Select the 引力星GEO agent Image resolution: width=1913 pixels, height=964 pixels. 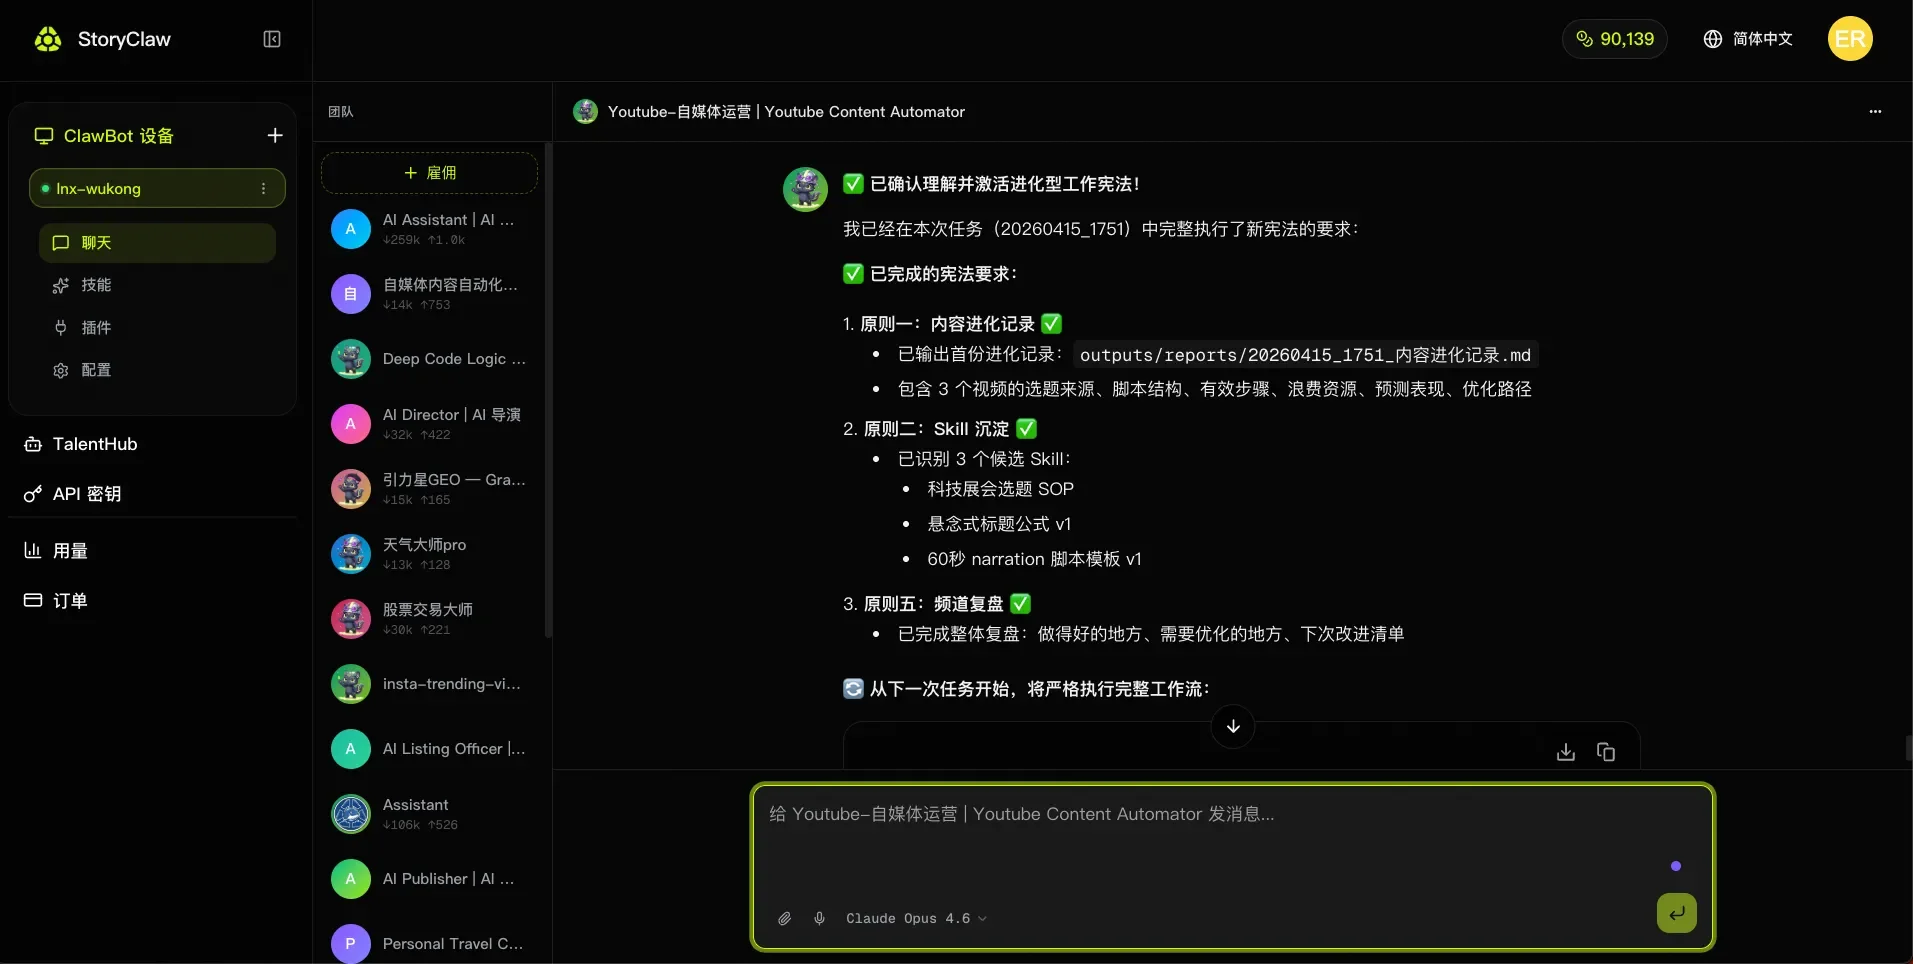(x=429, y=489)
